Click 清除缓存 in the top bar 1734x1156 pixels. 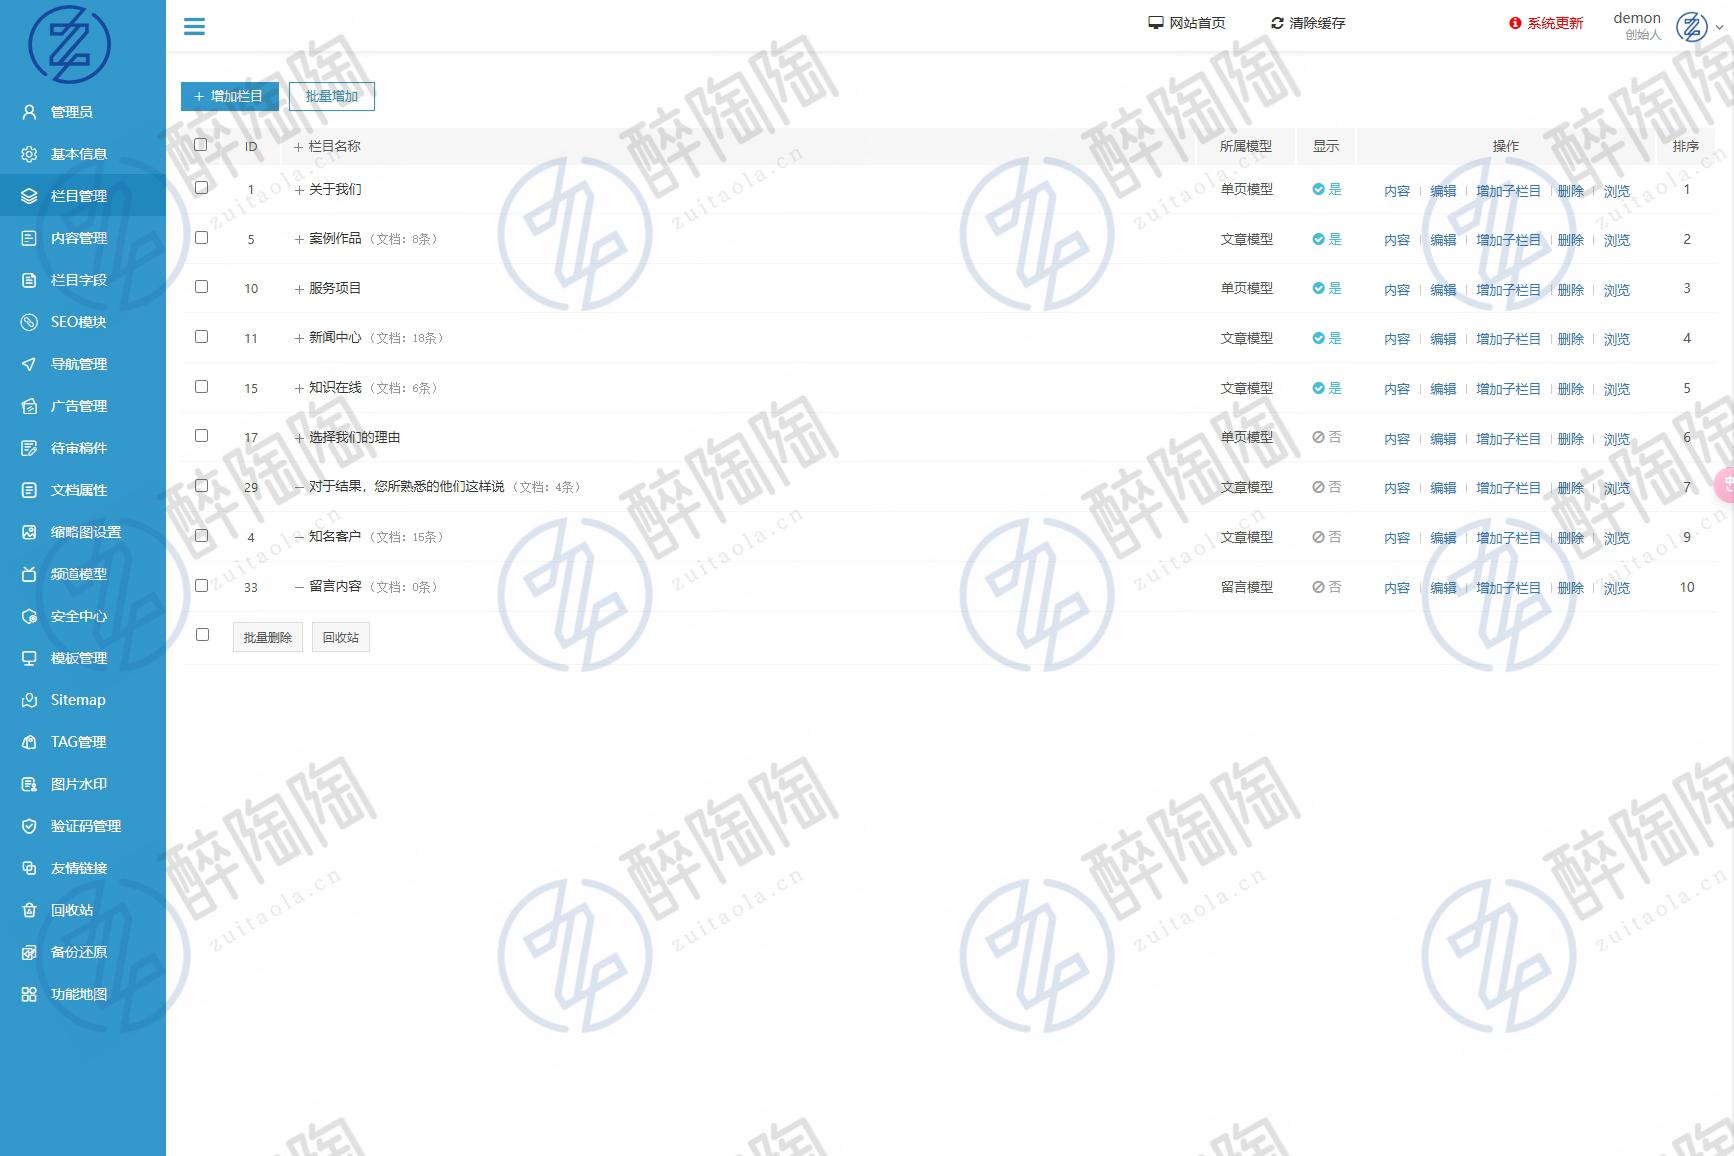1308,23
